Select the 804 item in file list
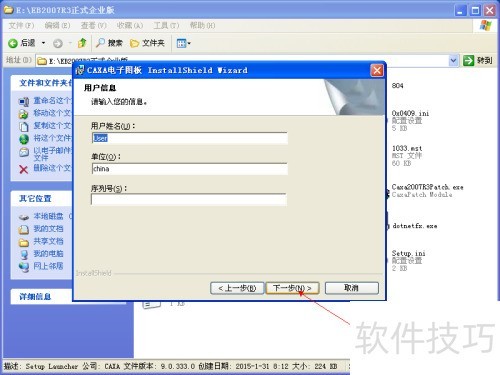This screenshot has height=375, width=500. click(397, 86)
